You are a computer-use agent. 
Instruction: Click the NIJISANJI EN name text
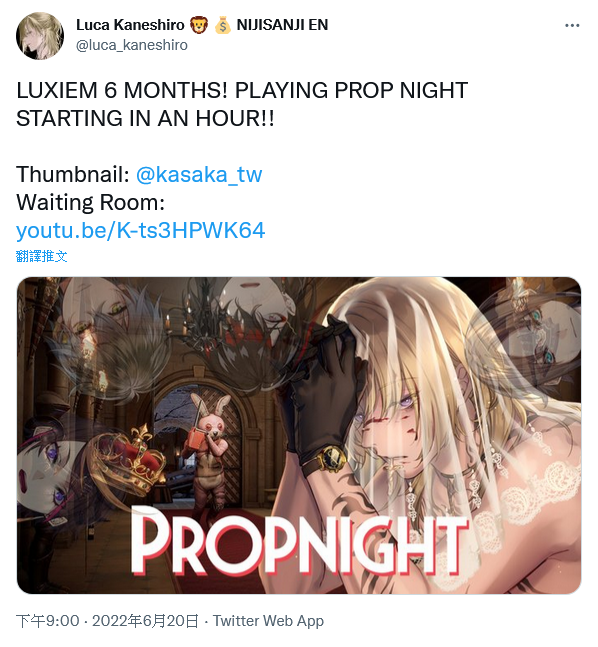(x=282, y=25)
